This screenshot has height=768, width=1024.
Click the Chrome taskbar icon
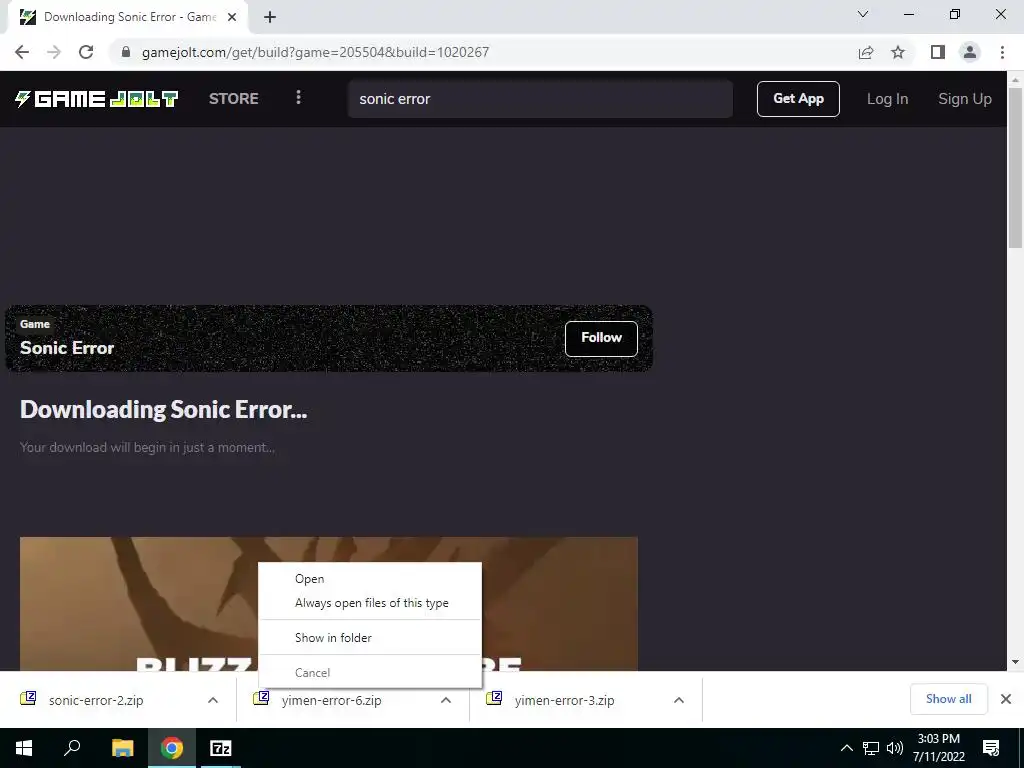click(x=172, y=748)
